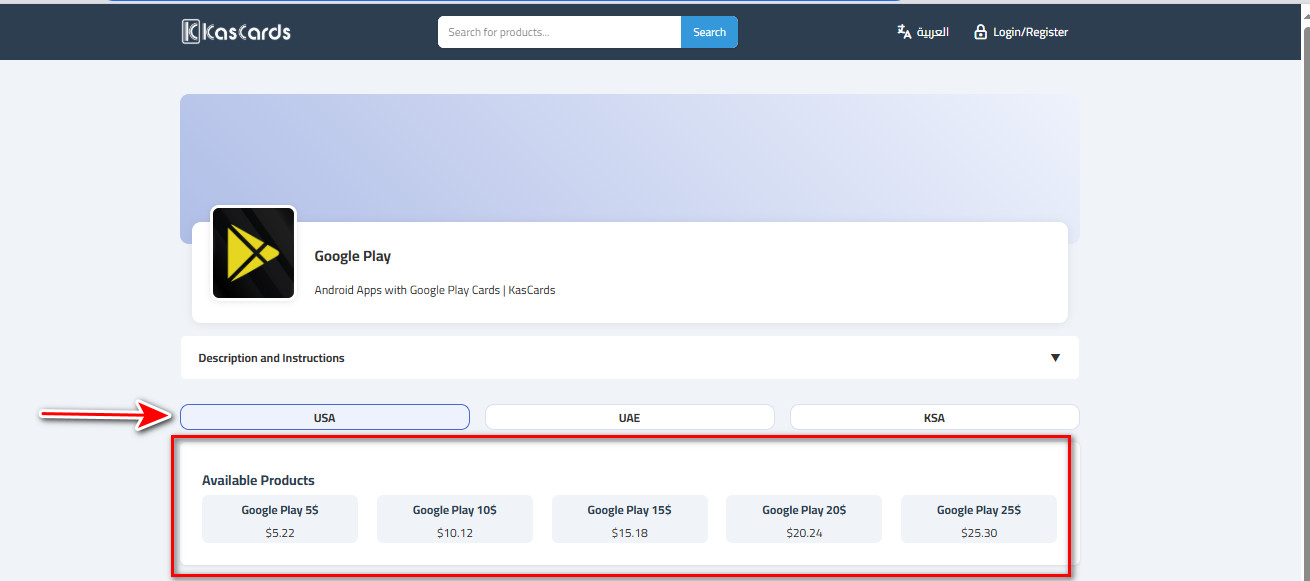Select the USA region tab

(x=325, y=417)
